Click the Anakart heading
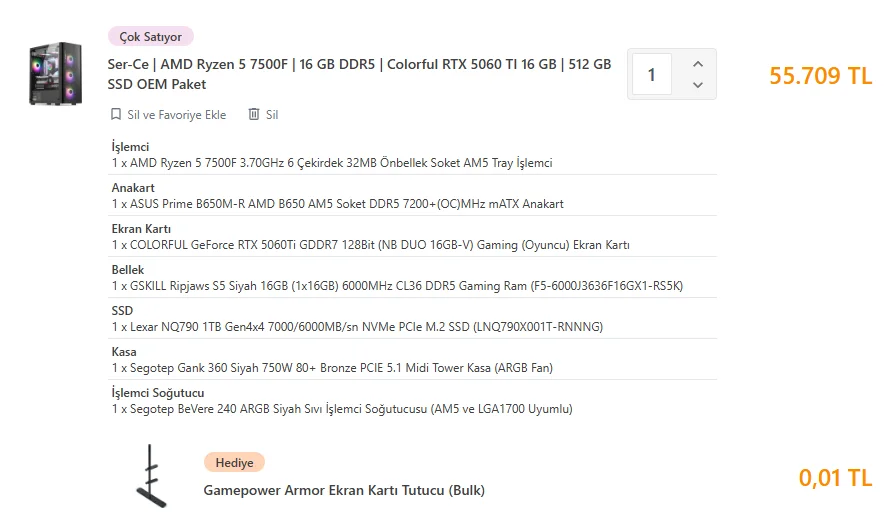 click(x=133, y=188)
